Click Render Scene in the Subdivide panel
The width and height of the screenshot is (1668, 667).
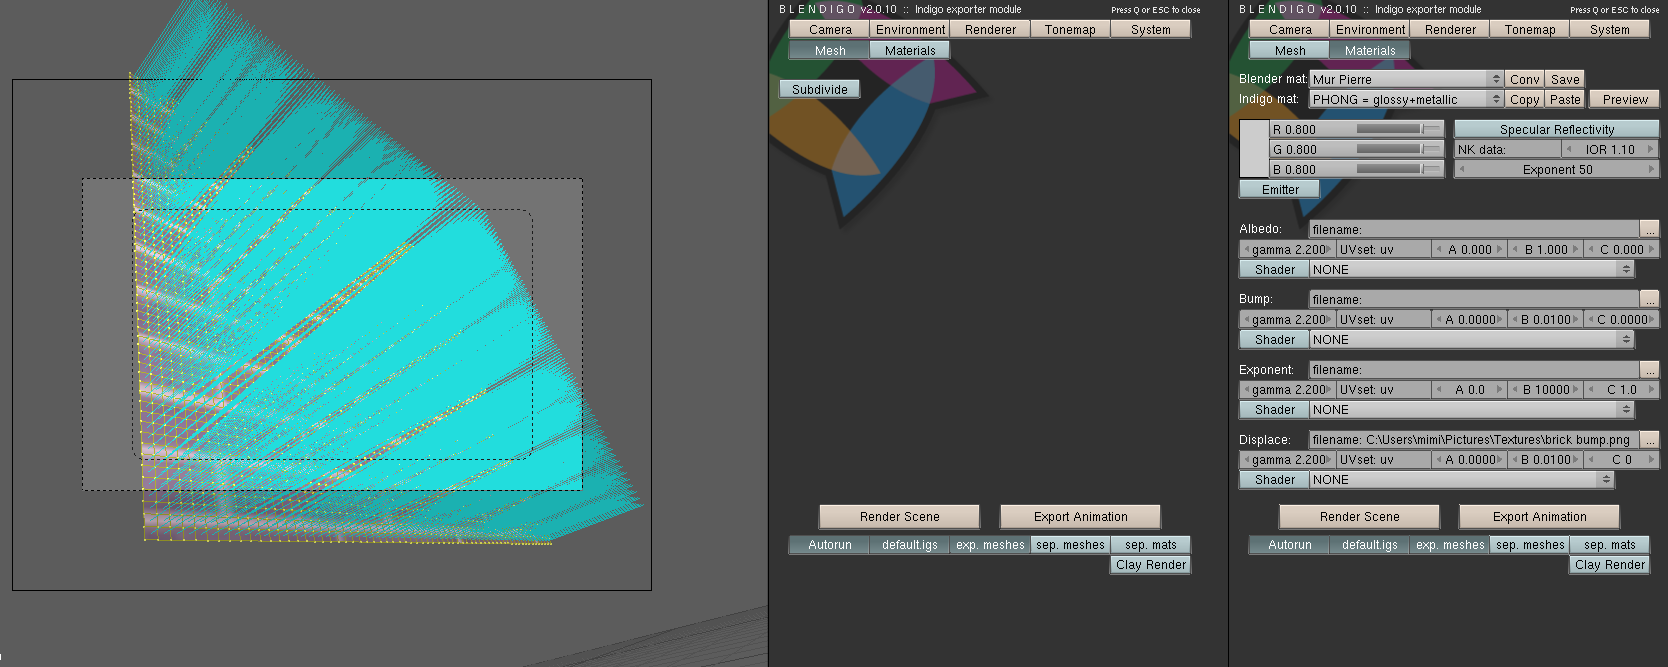[x=900, y=516]
